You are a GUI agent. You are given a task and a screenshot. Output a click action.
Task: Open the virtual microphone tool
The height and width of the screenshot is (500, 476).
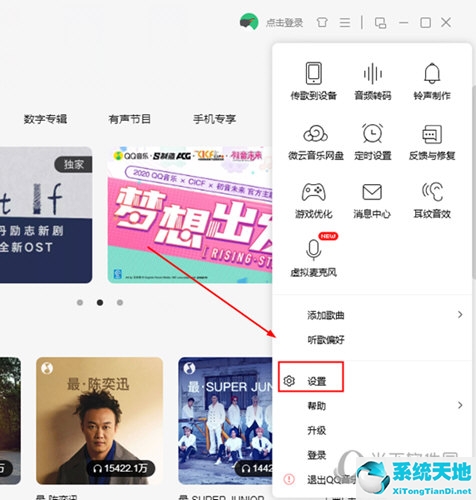click(x=313, y=257)
